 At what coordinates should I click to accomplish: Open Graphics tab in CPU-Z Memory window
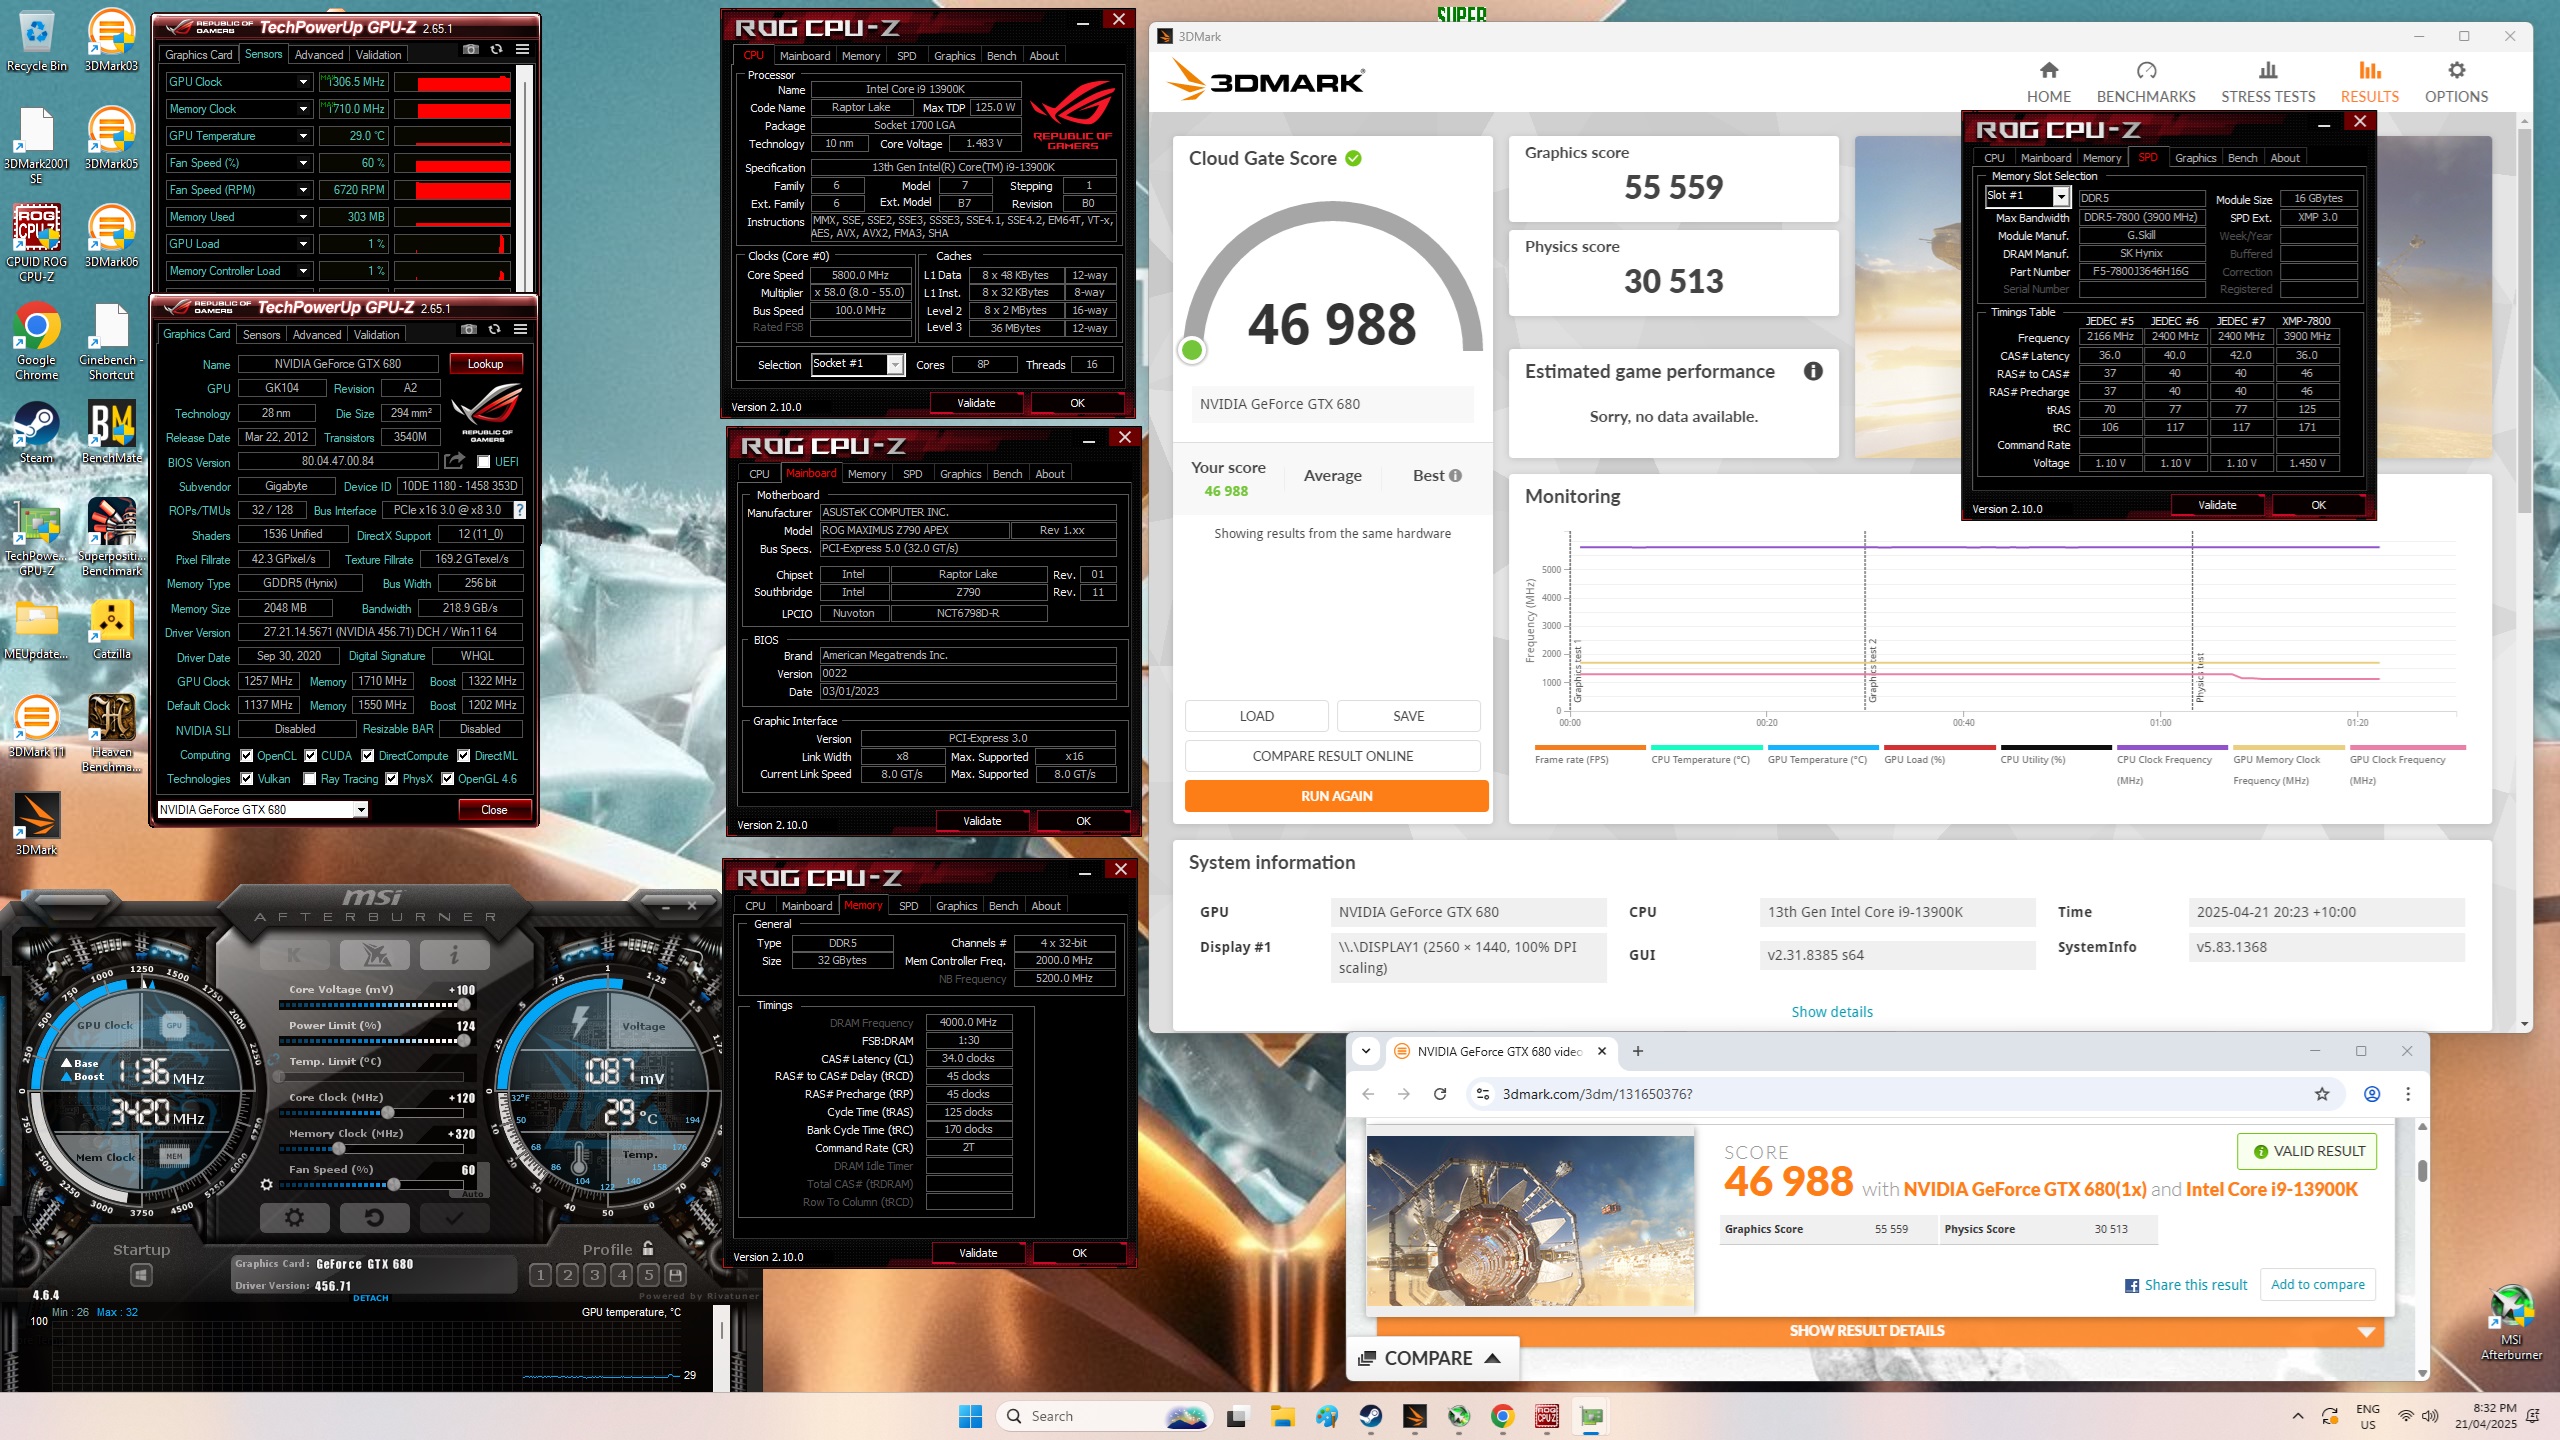[957, 906]
